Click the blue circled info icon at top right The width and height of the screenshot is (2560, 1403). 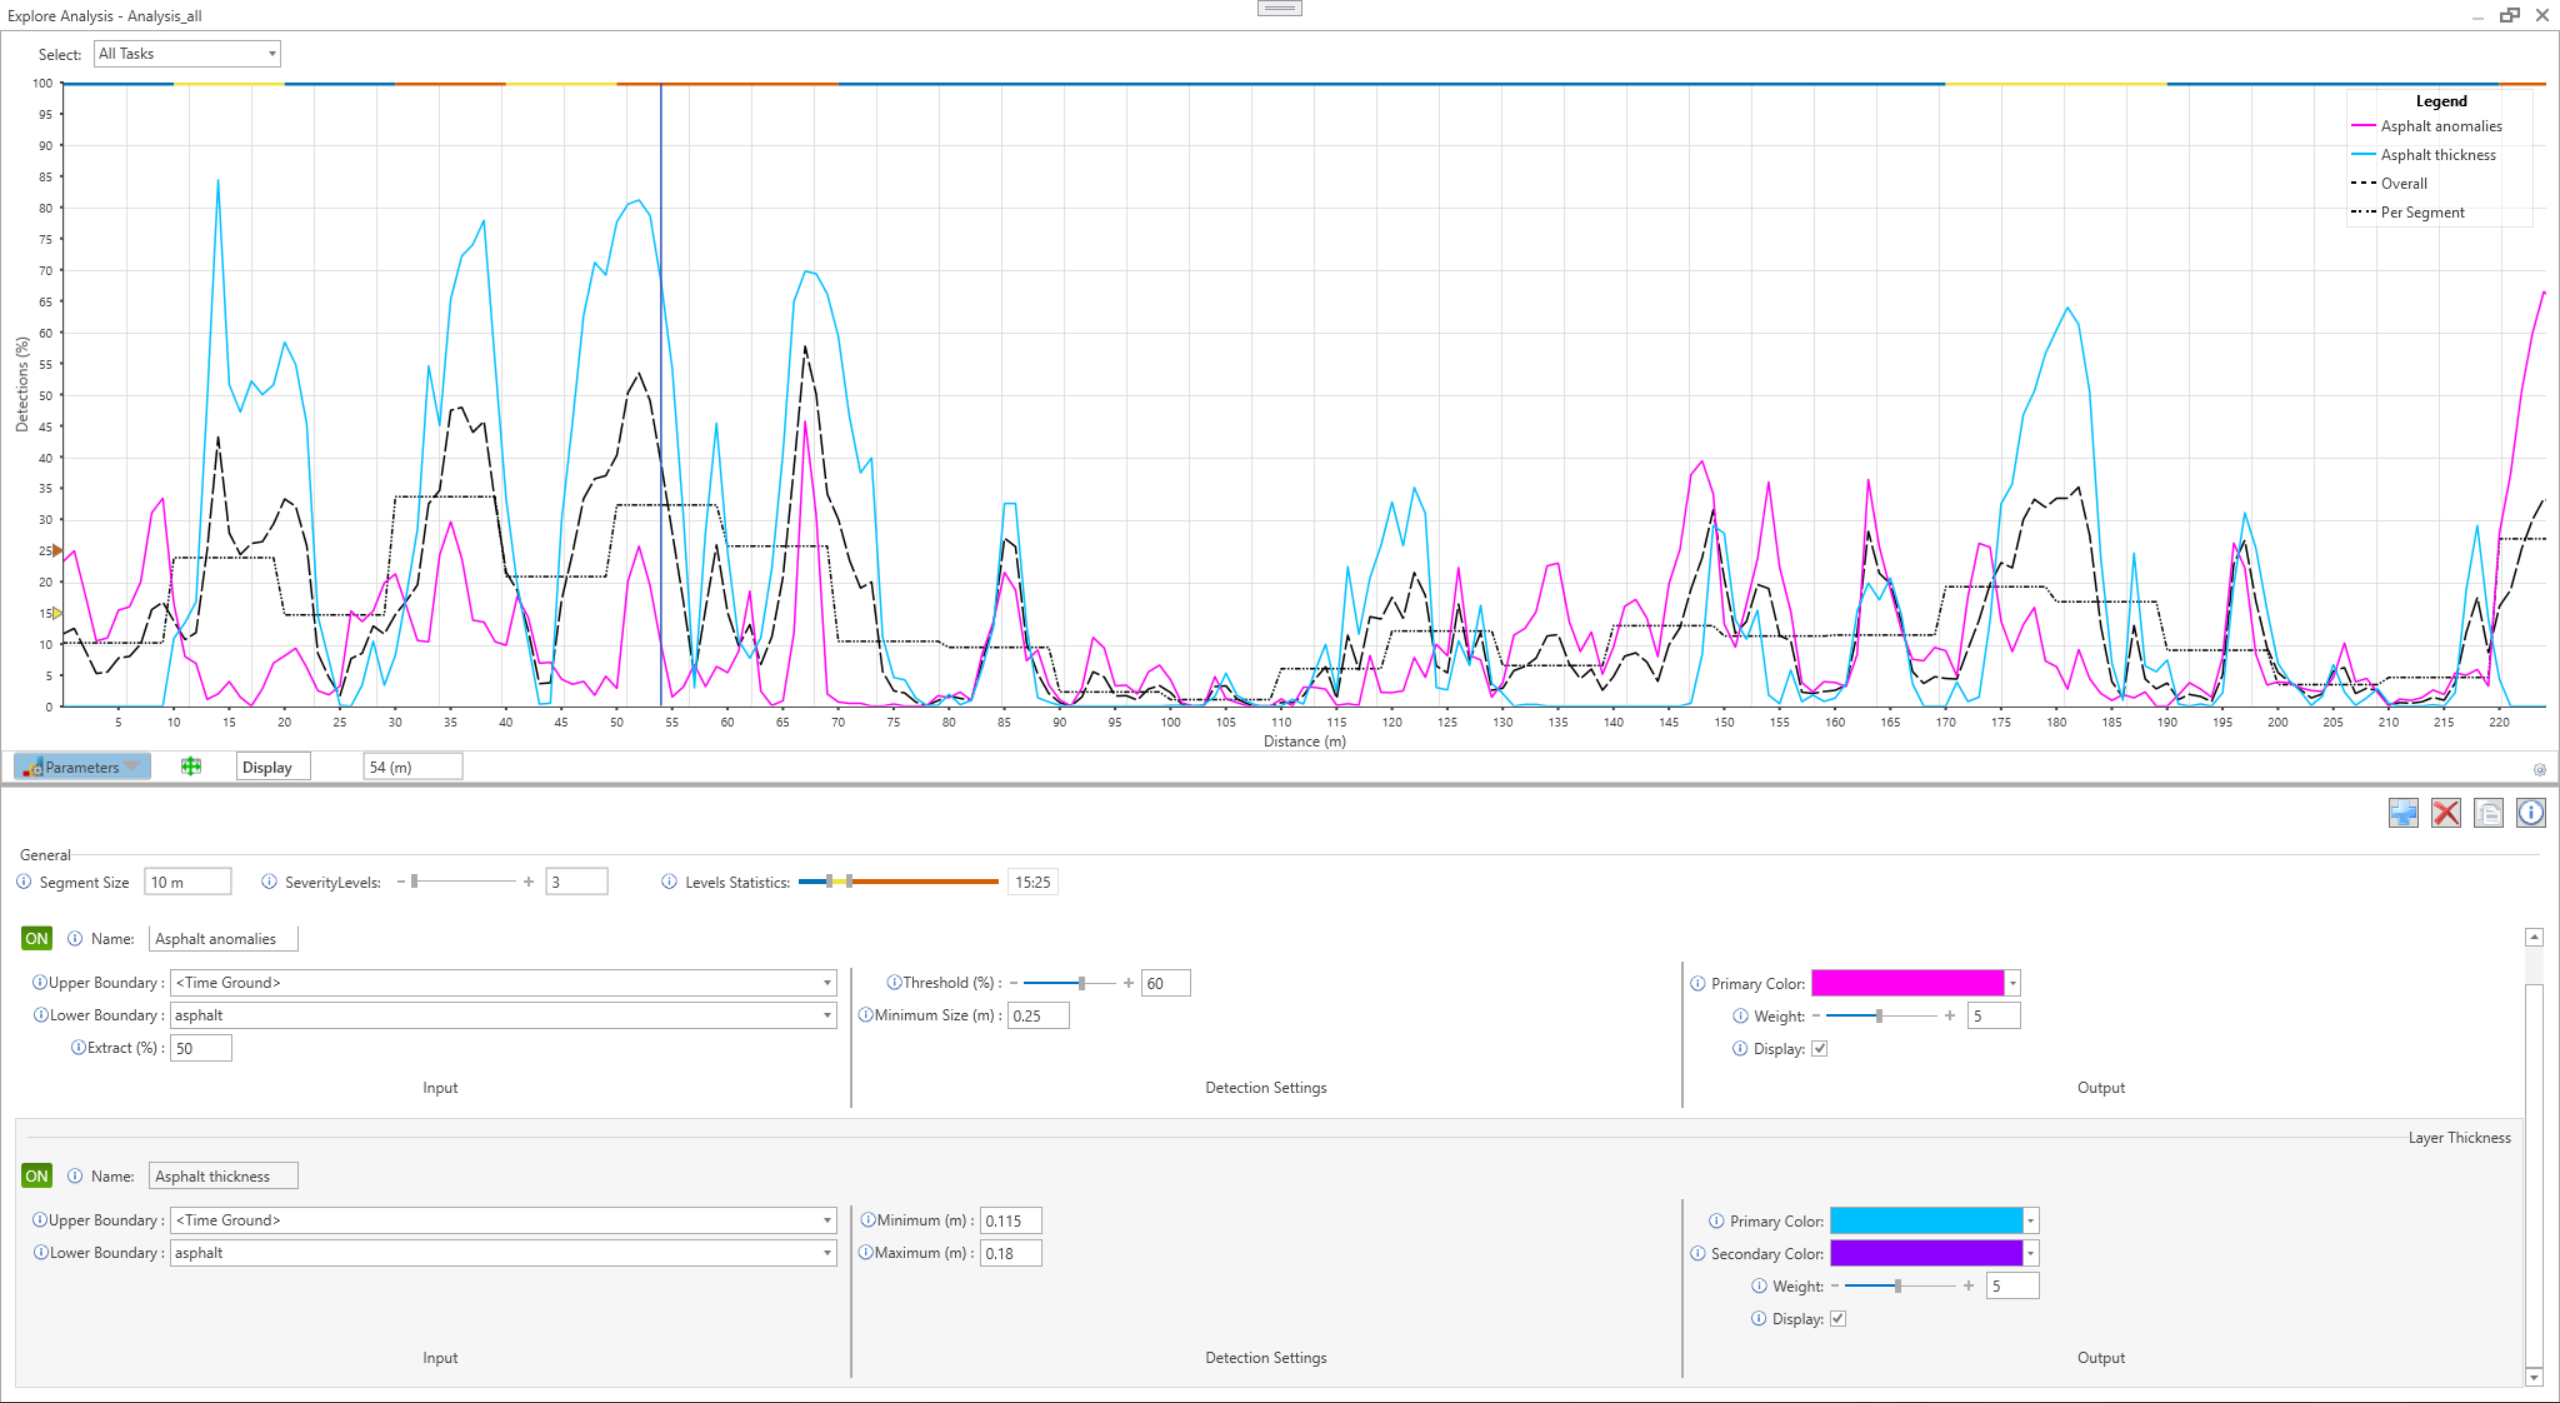coord(2530,813)
